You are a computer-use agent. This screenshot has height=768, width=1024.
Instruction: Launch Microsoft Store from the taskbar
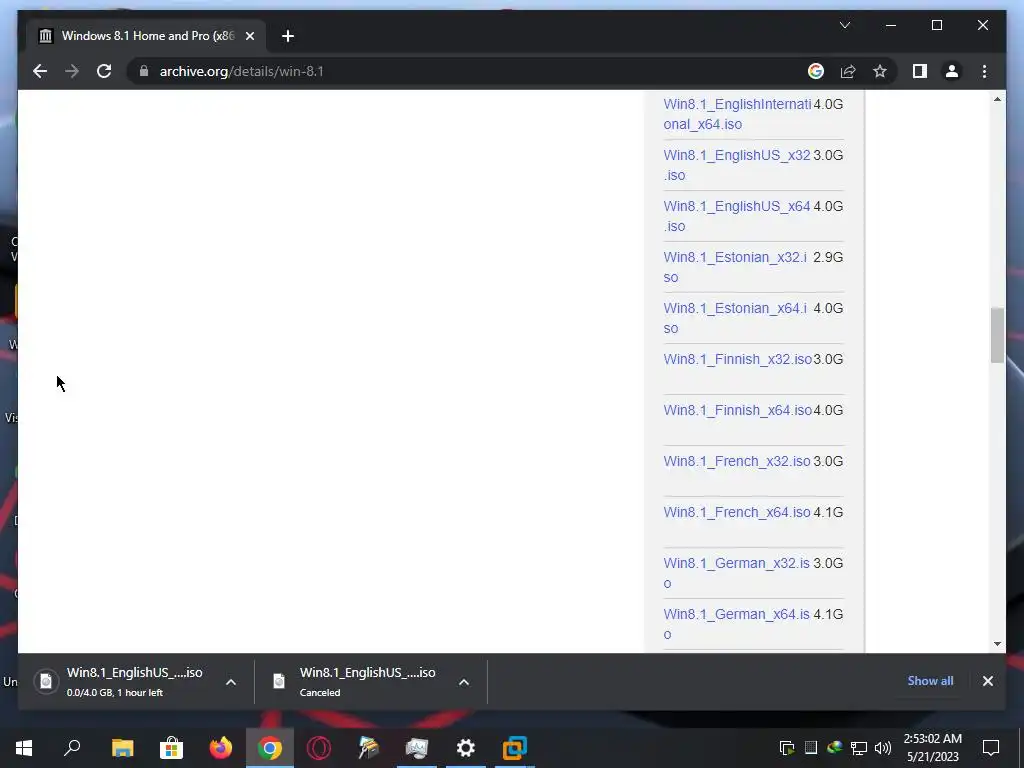(171, 748)
